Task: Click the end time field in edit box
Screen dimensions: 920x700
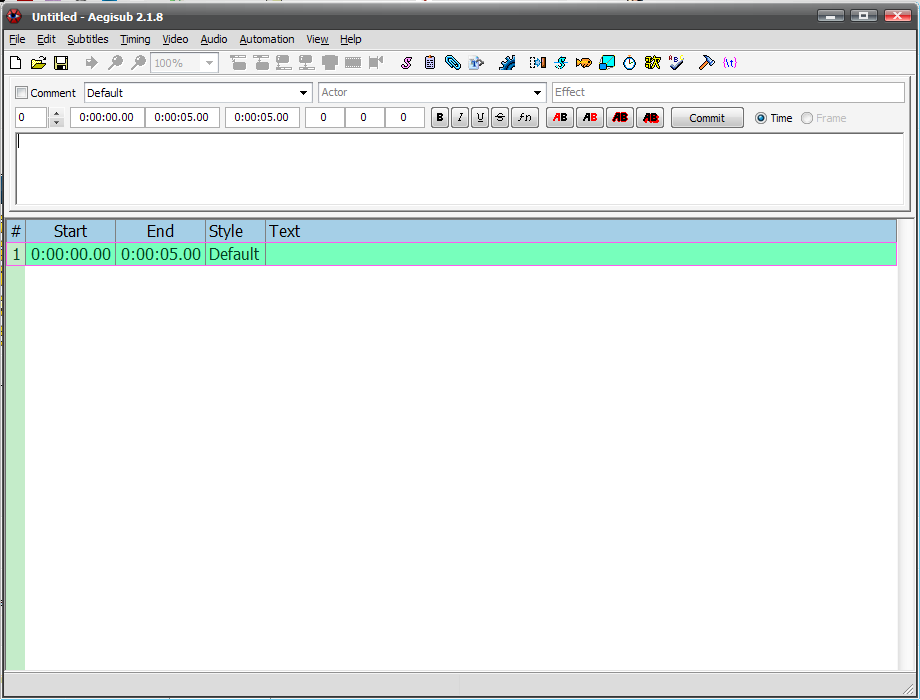Action: [182, 117]
